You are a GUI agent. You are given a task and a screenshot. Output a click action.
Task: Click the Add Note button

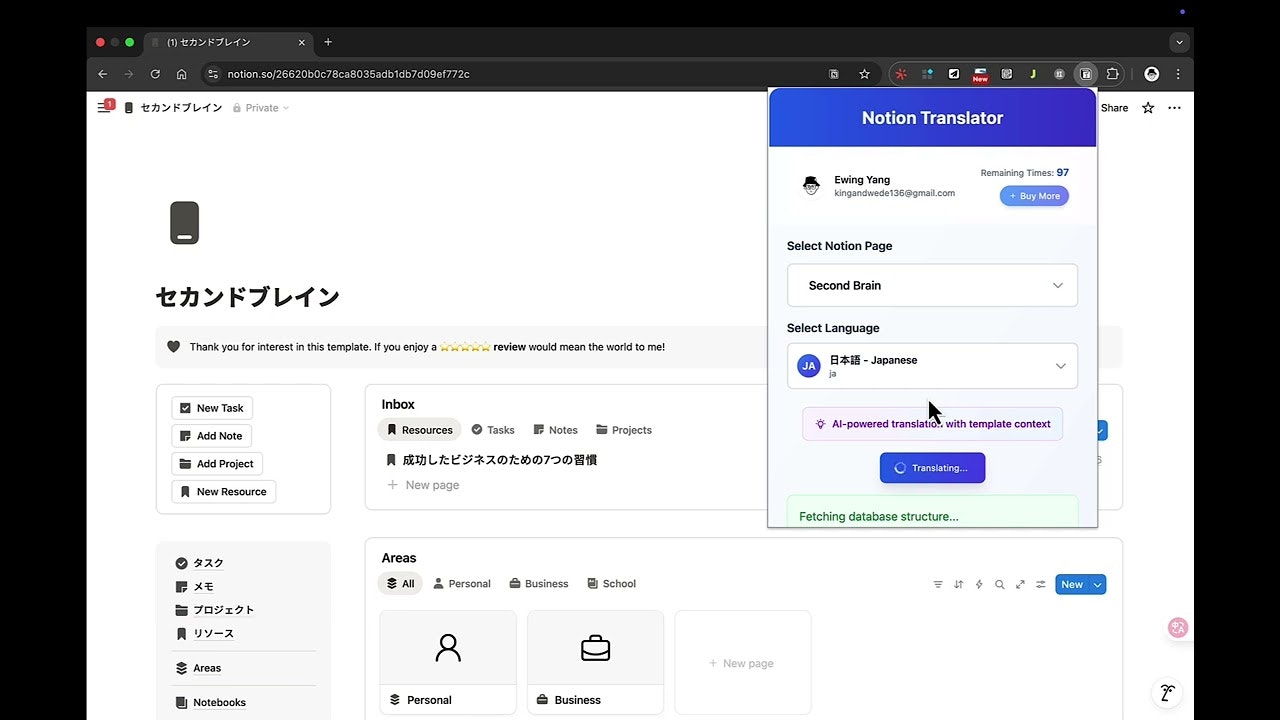coord(211,436)
